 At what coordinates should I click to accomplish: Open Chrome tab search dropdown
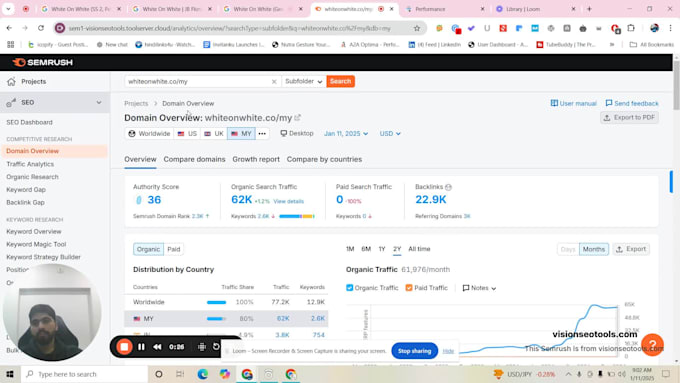pyautogui.click(x=8, y=9)
